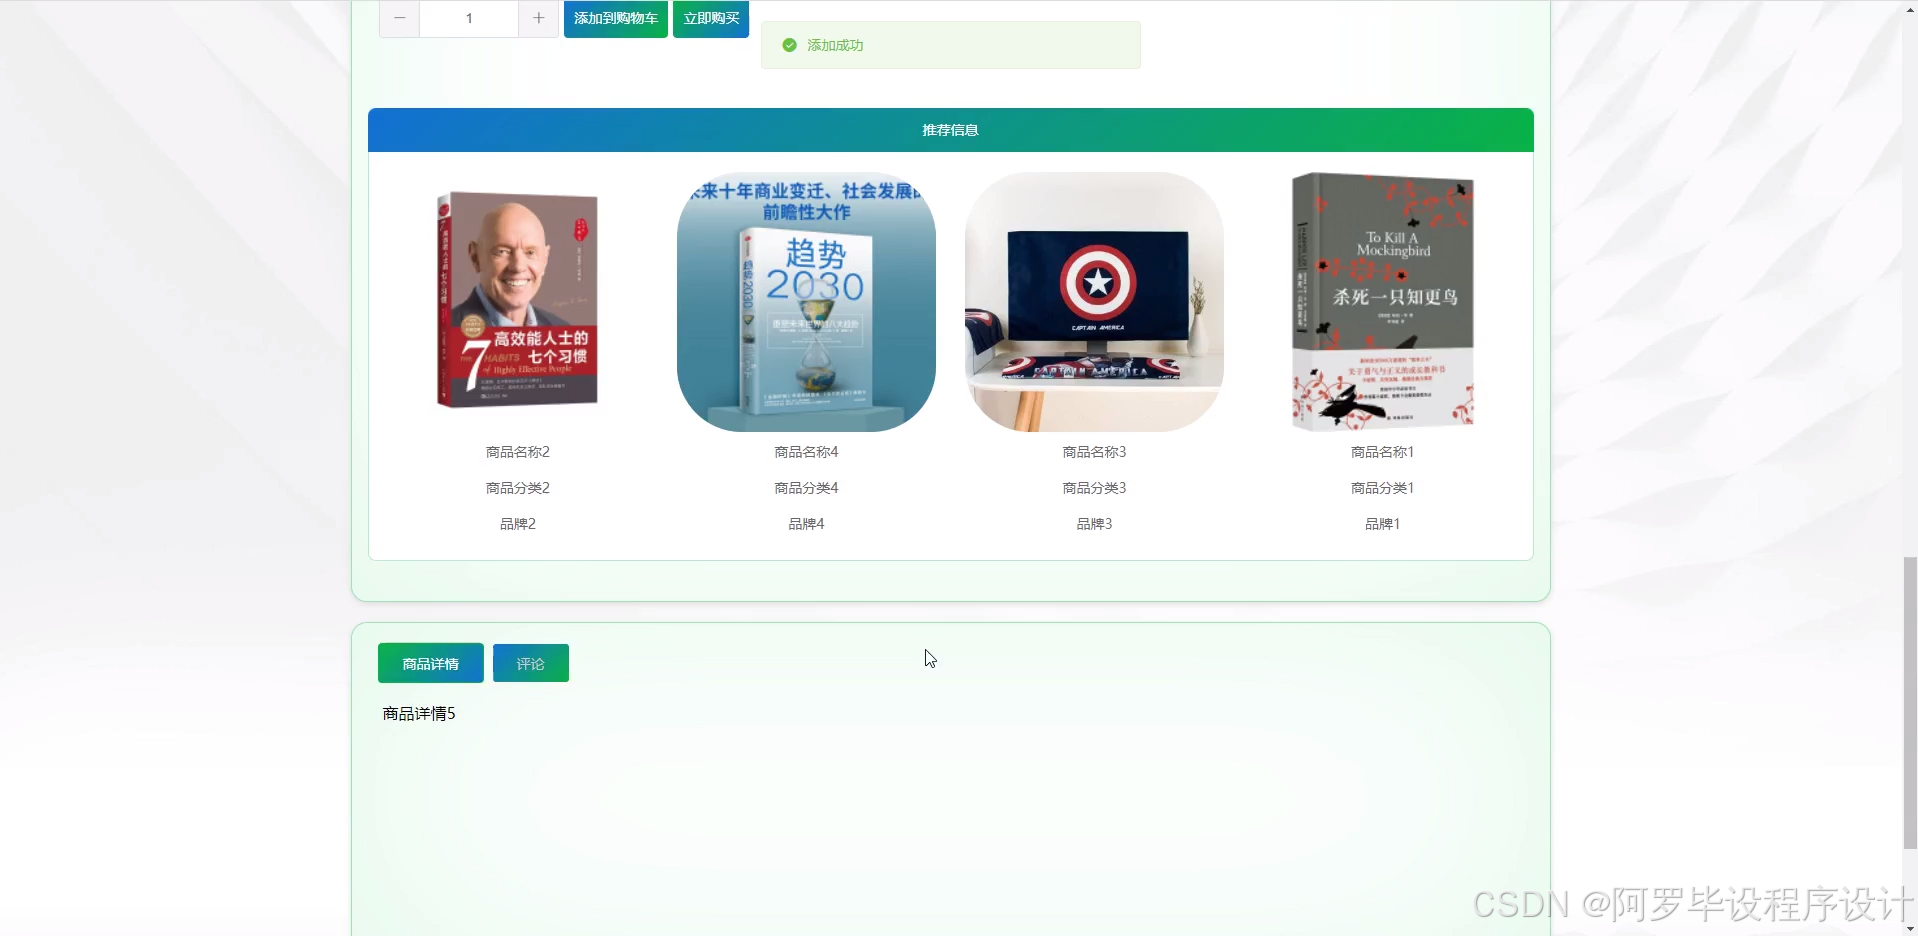This screenshot has height=936, width=1918.
Task: Switch to the 商品详情 tab
Action: click(x=431, y=663)
